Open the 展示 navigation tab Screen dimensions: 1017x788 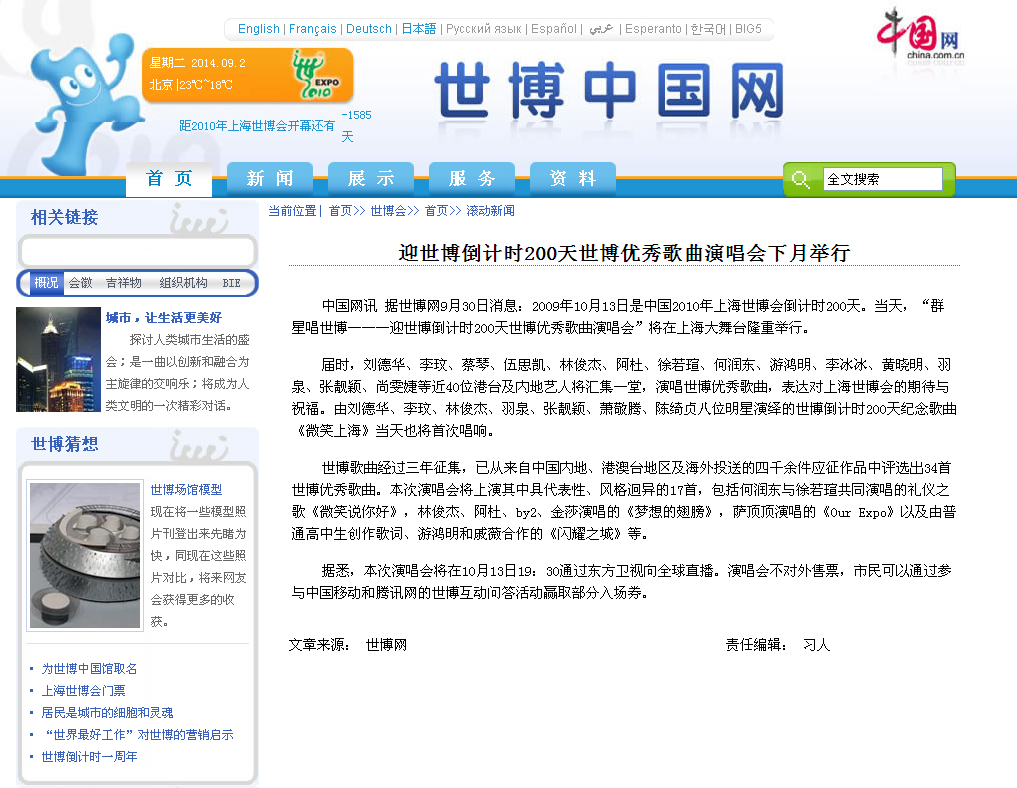pyautogui.click(x=371, y=179)
